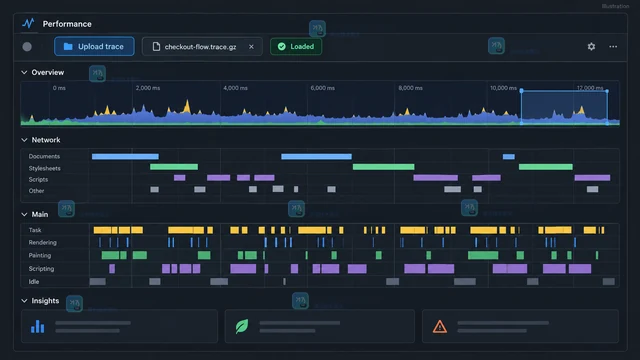Open the settings gear

click(591, 47)
